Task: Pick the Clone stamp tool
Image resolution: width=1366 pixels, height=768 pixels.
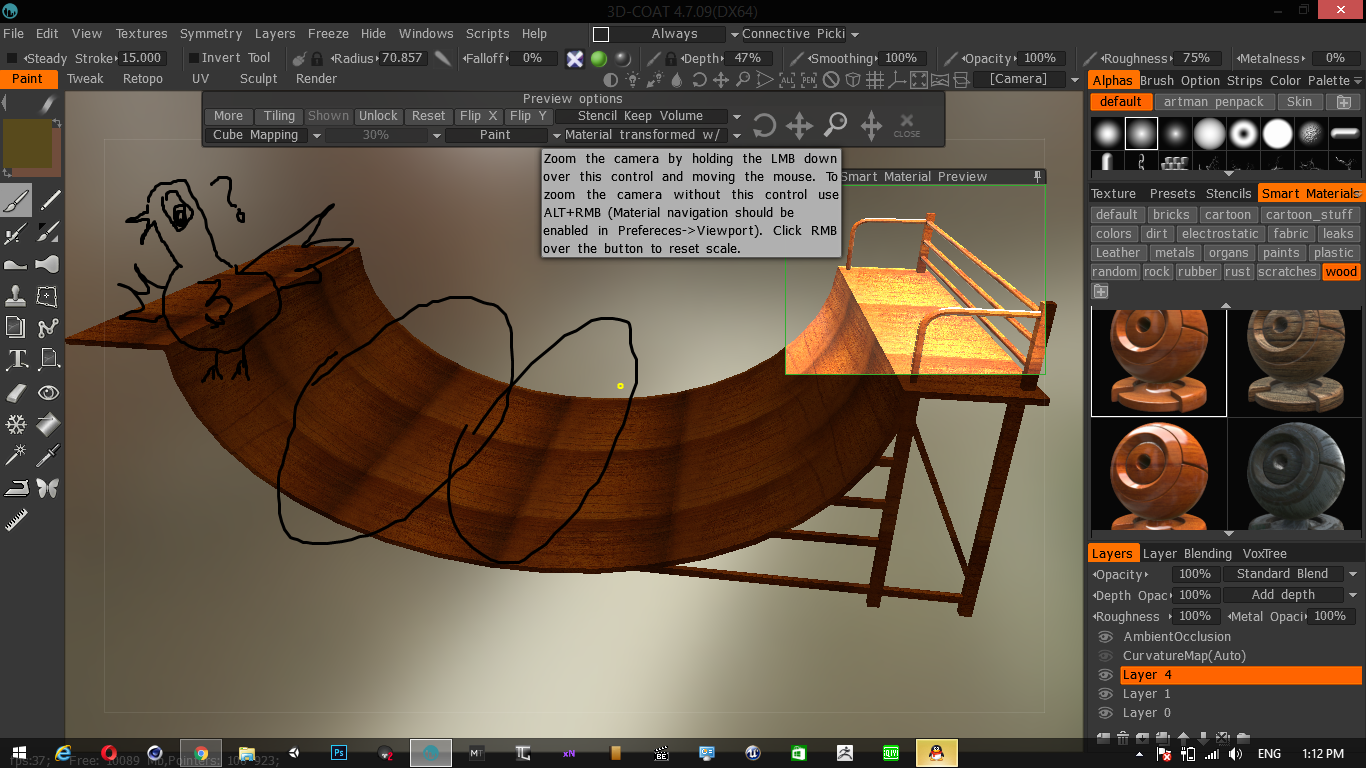Action: coord(16,297)
